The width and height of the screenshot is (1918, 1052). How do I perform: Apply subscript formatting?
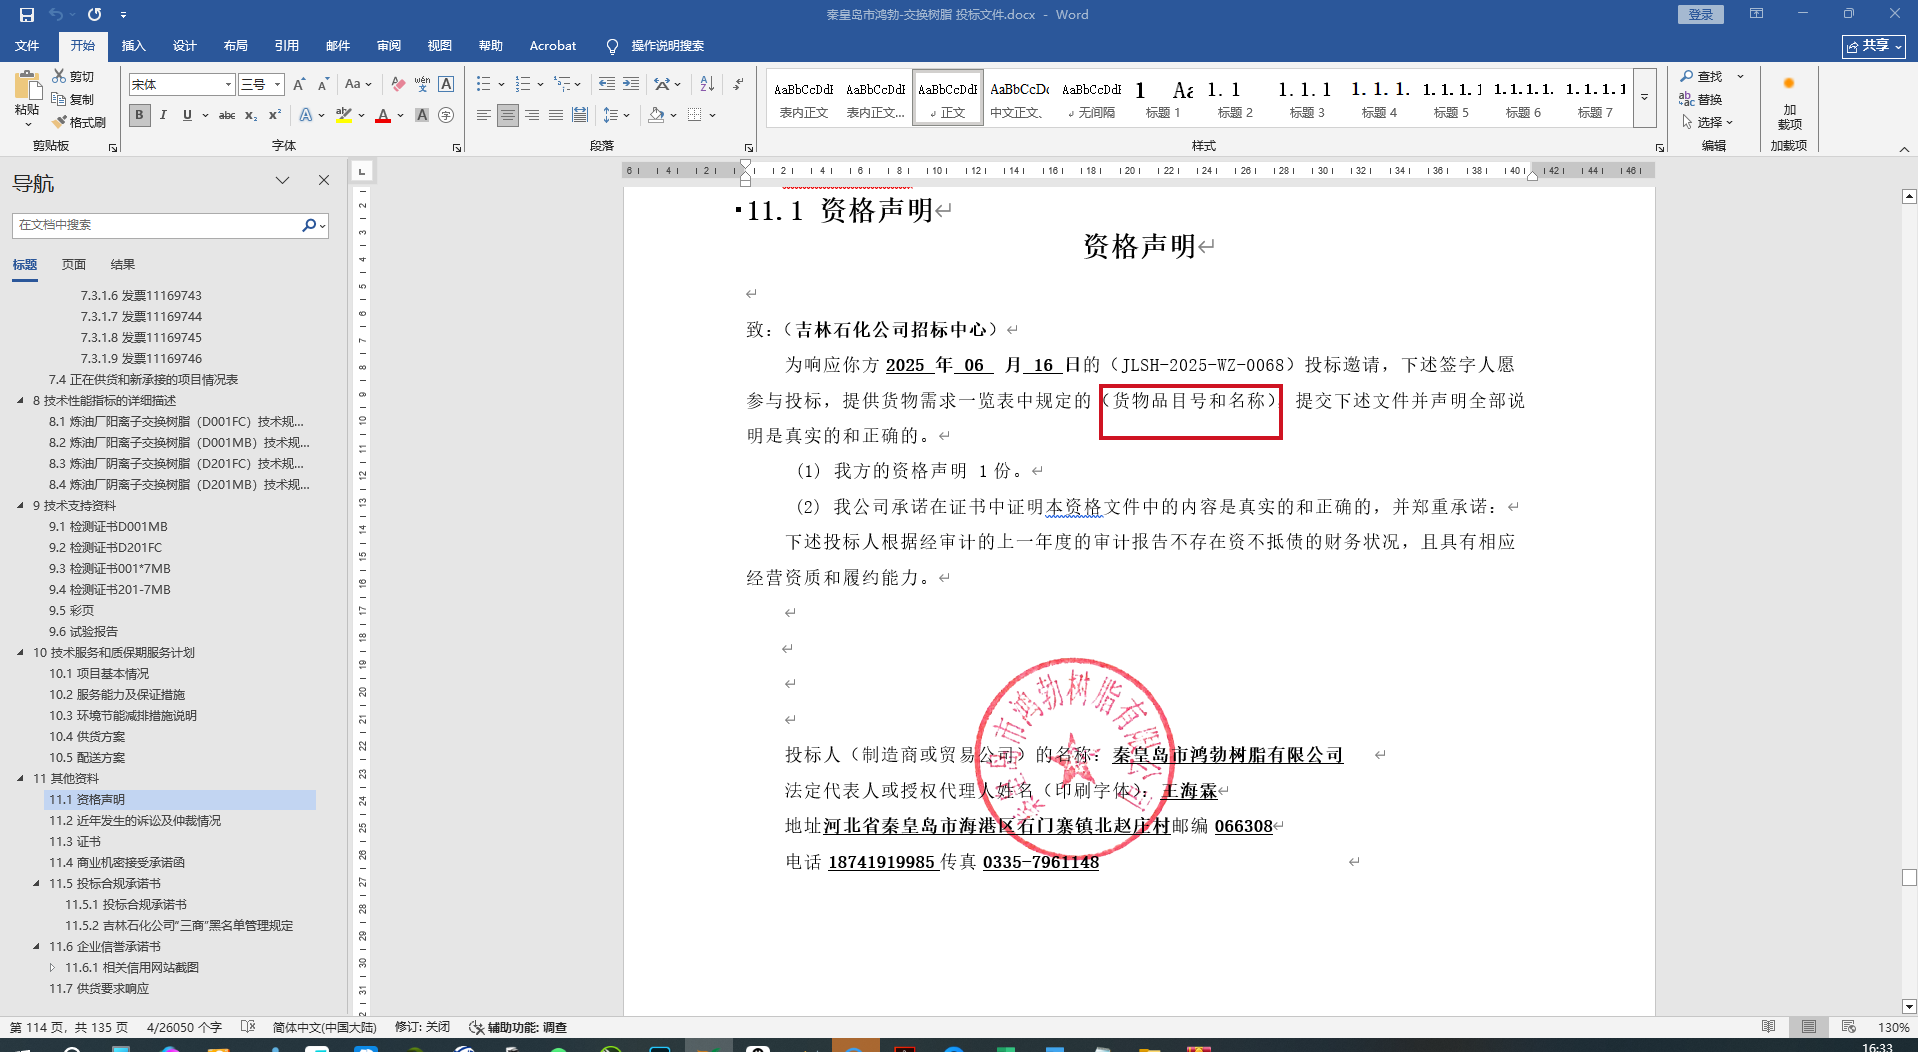pos(251,115)
